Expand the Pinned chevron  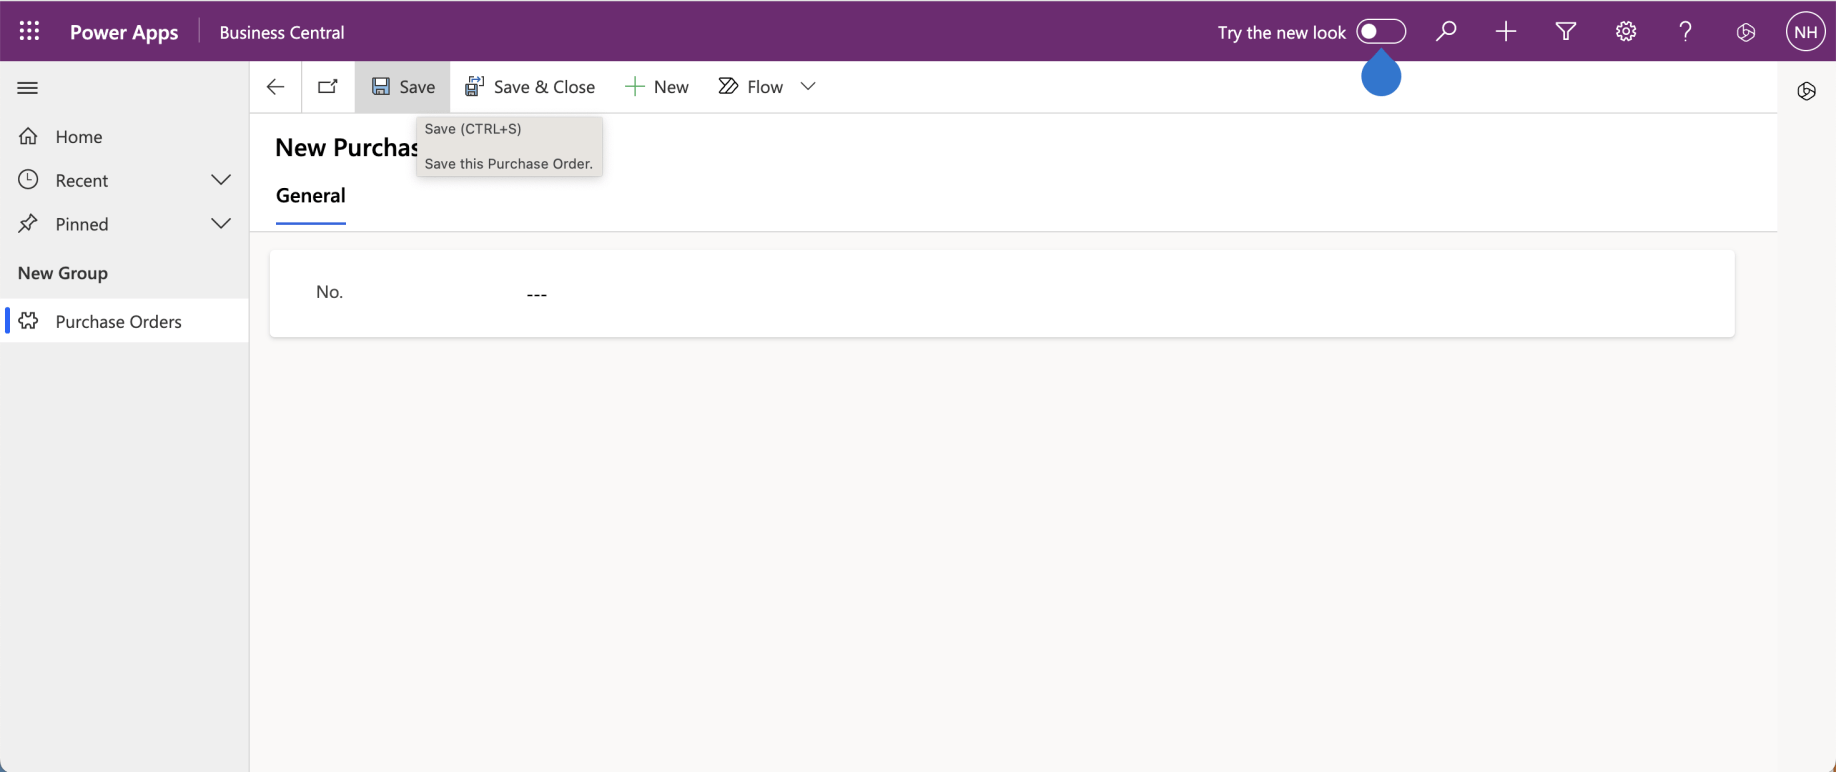pyautogui.click(x=221, y=224)
